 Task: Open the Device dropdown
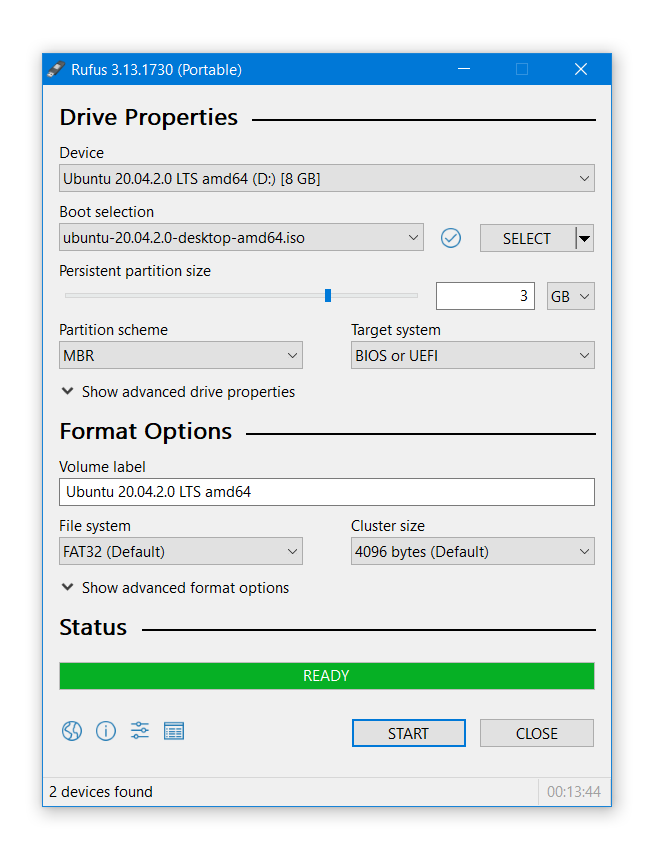pos(326,178)
